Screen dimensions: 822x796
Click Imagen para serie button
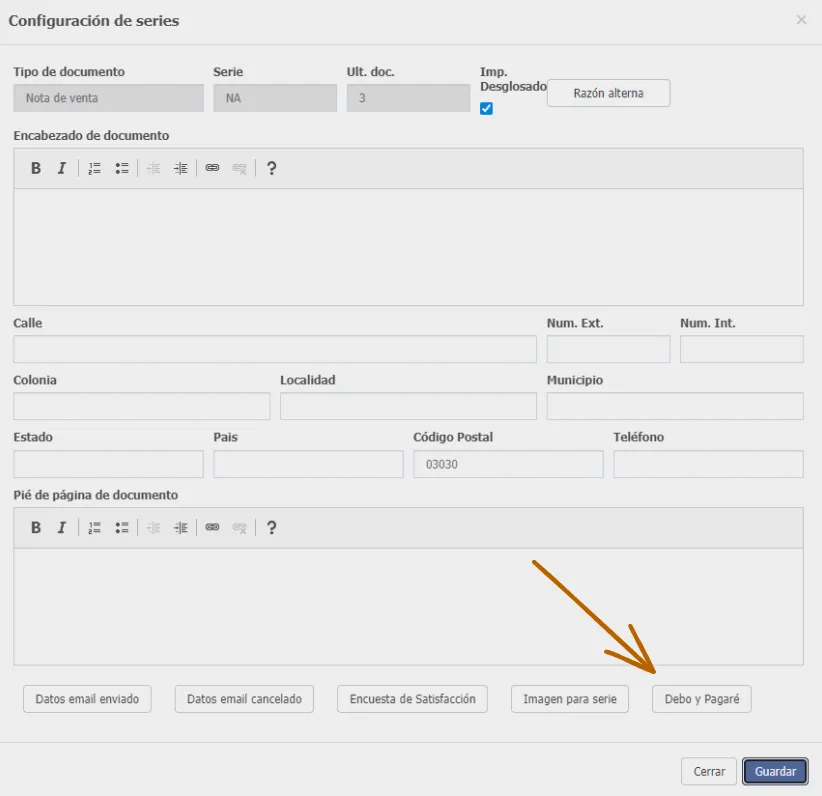(570, 699)
